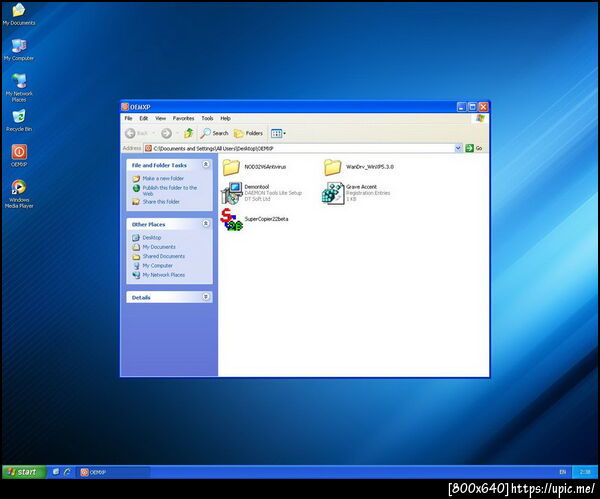
Task: Open the File menu
Action: (128, 118)
